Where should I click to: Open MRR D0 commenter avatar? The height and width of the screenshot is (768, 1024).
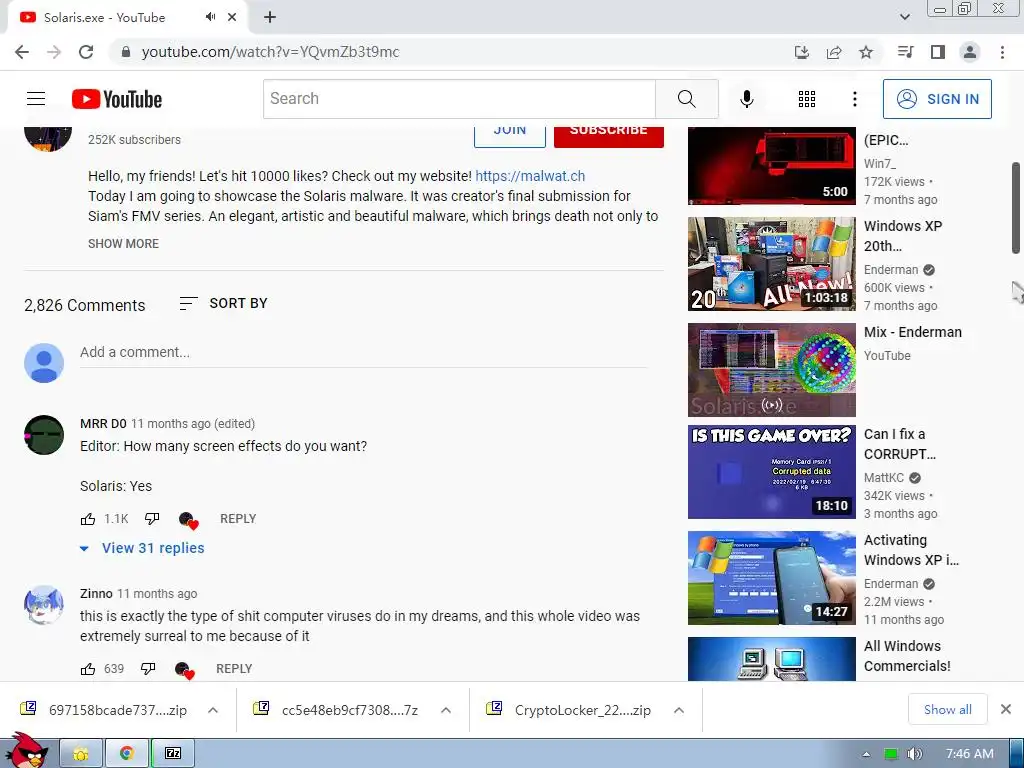click(x=44, y=435)
